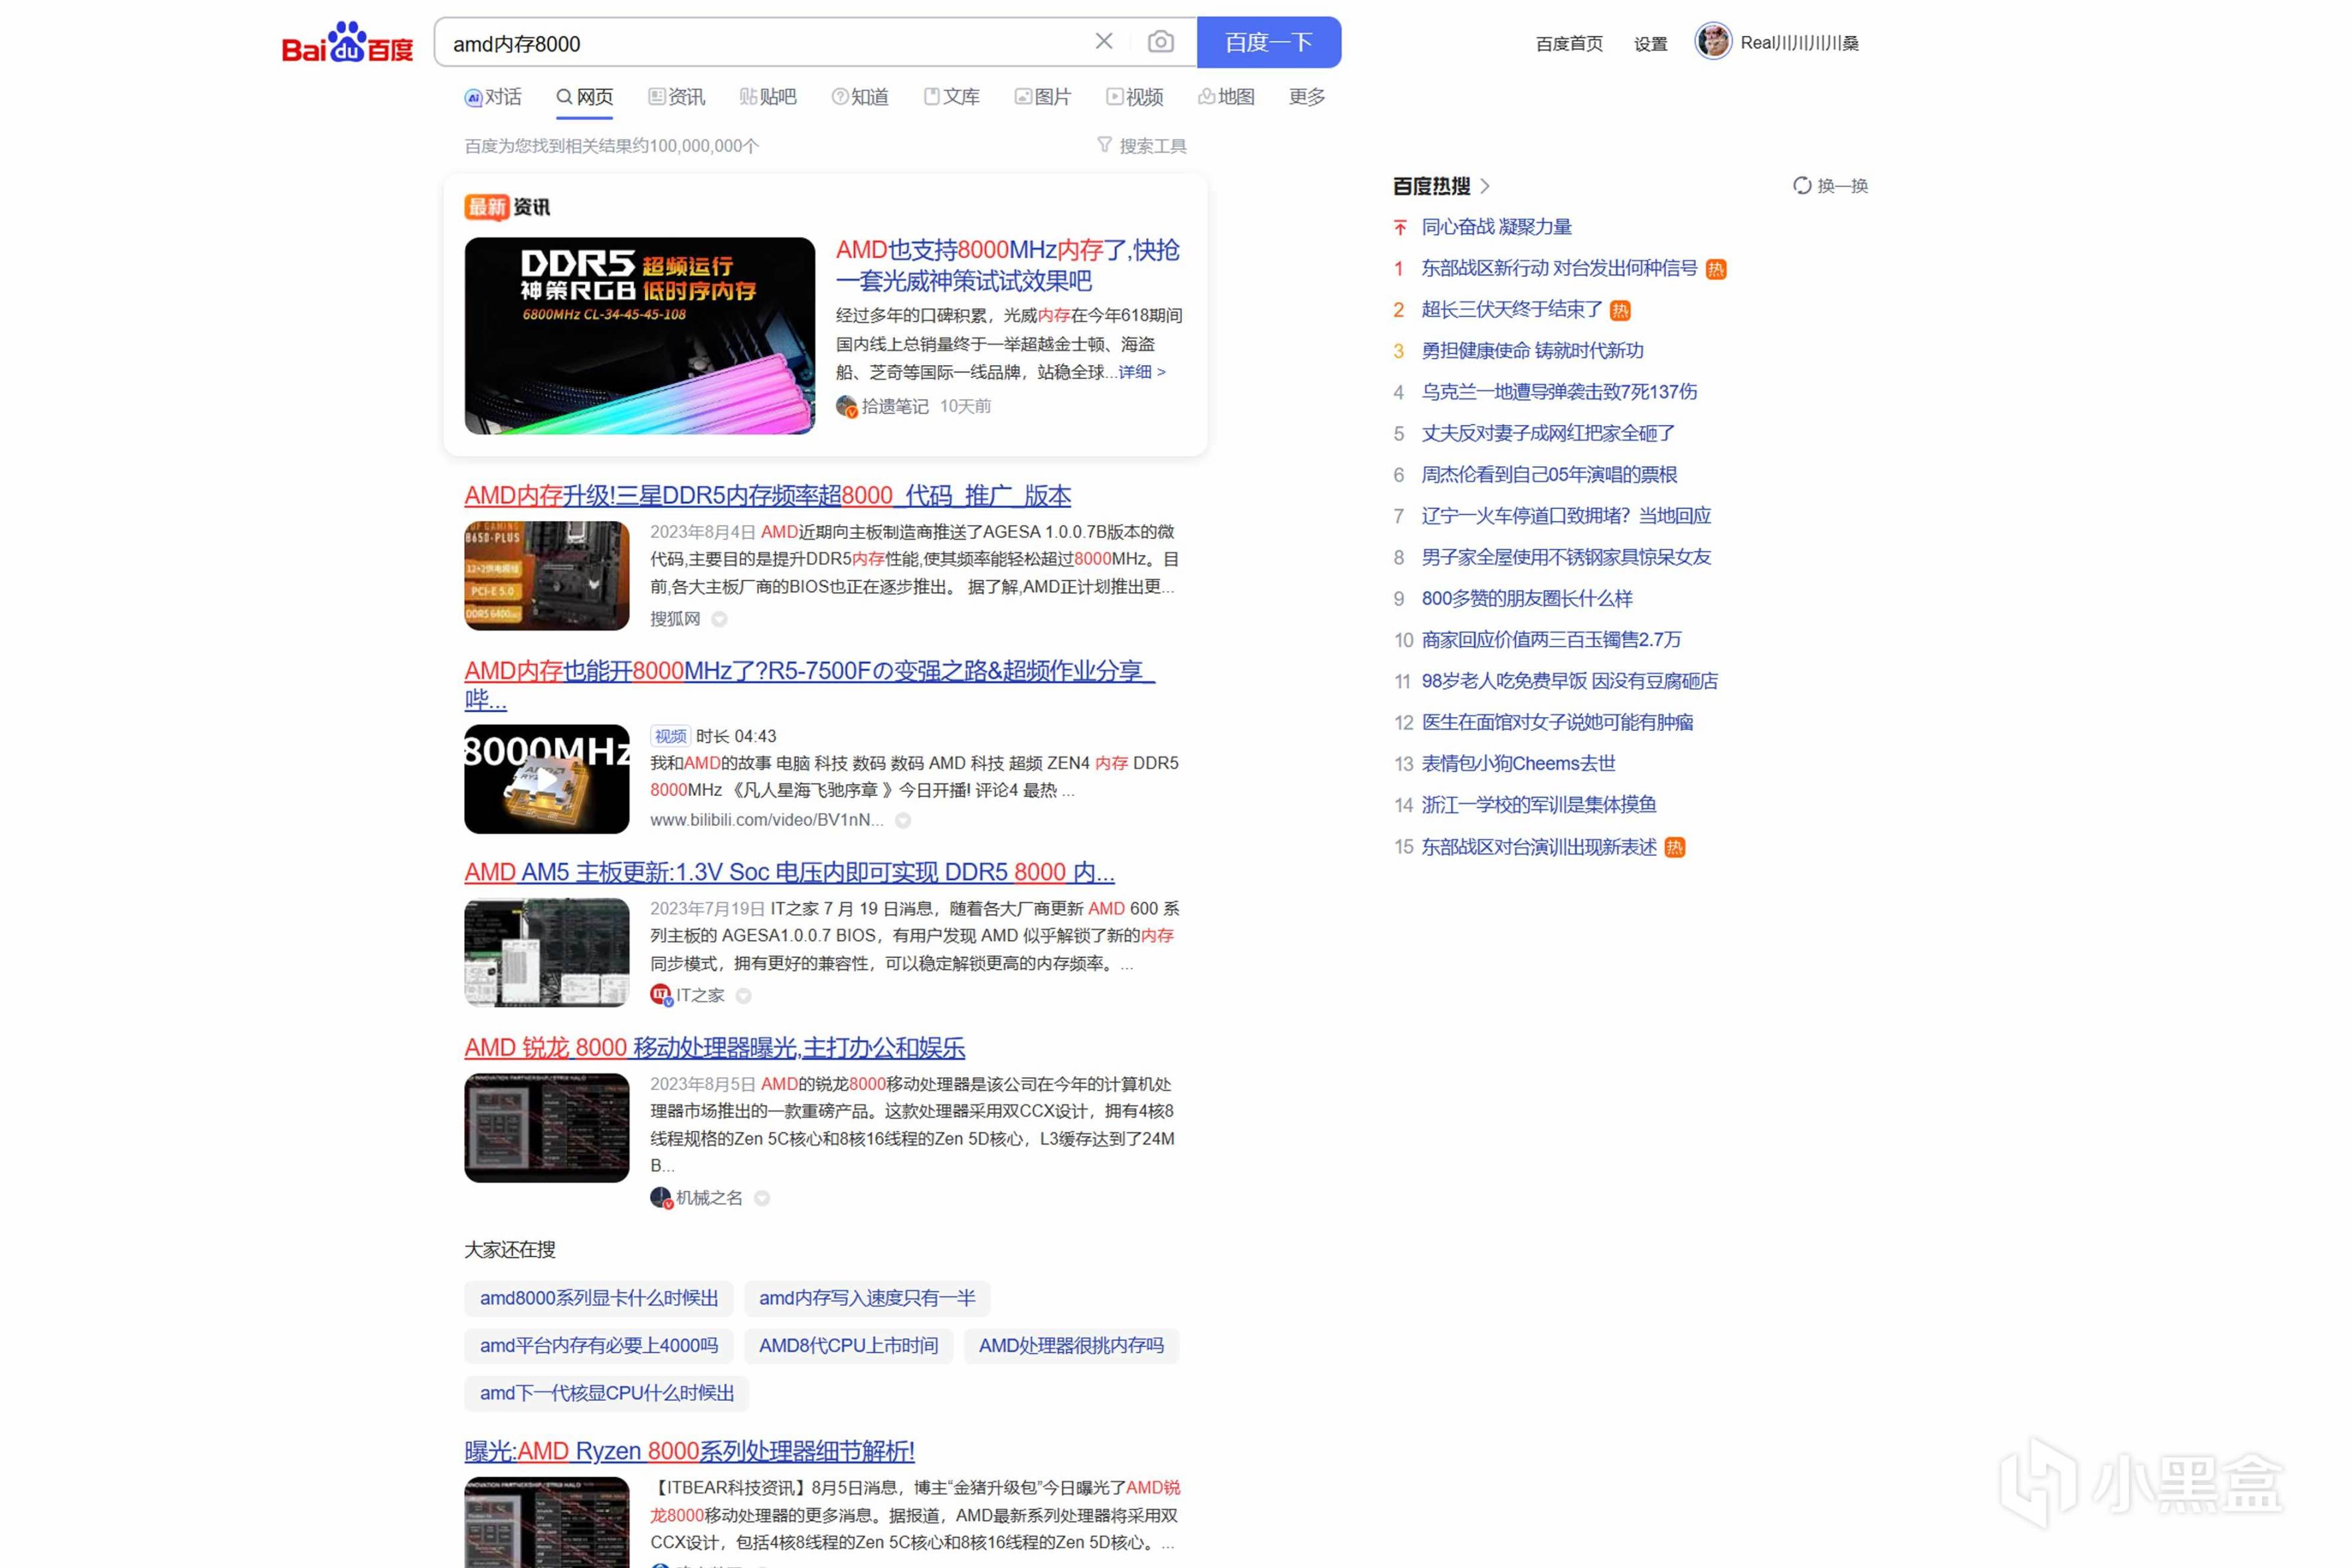Open hot topic 男子家全屋使用不锈钢家具
This screenshot has height=1568, width=2352.
(1567, 557)
